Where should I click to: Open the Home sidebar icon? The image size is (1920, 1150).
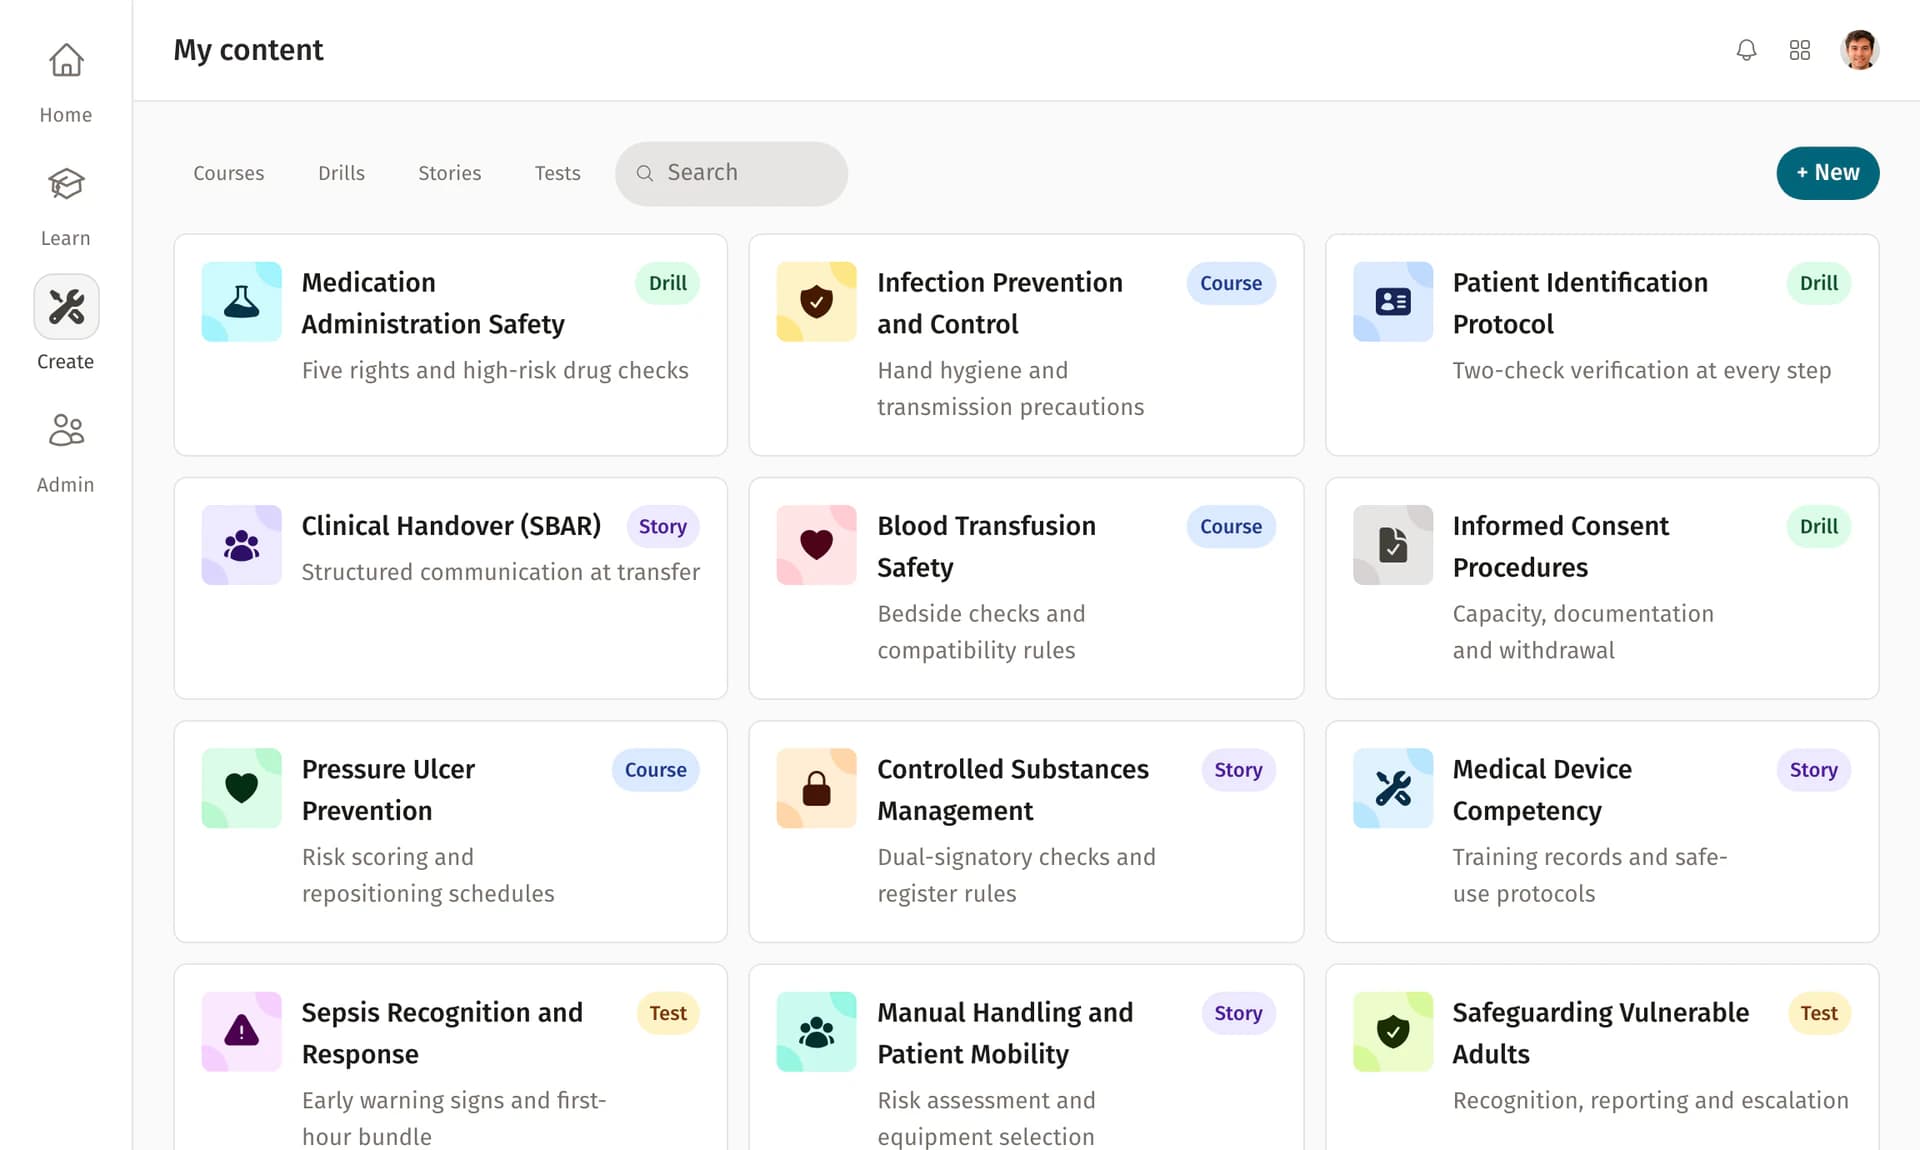point(65,60)
